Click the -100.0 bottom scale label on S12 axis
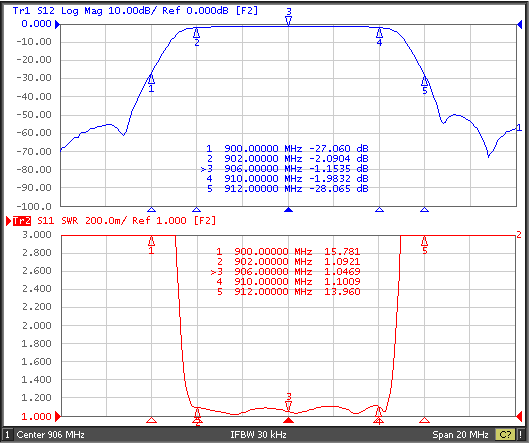The width and height of the screenshot is (529, 443). tap(34, 206)
